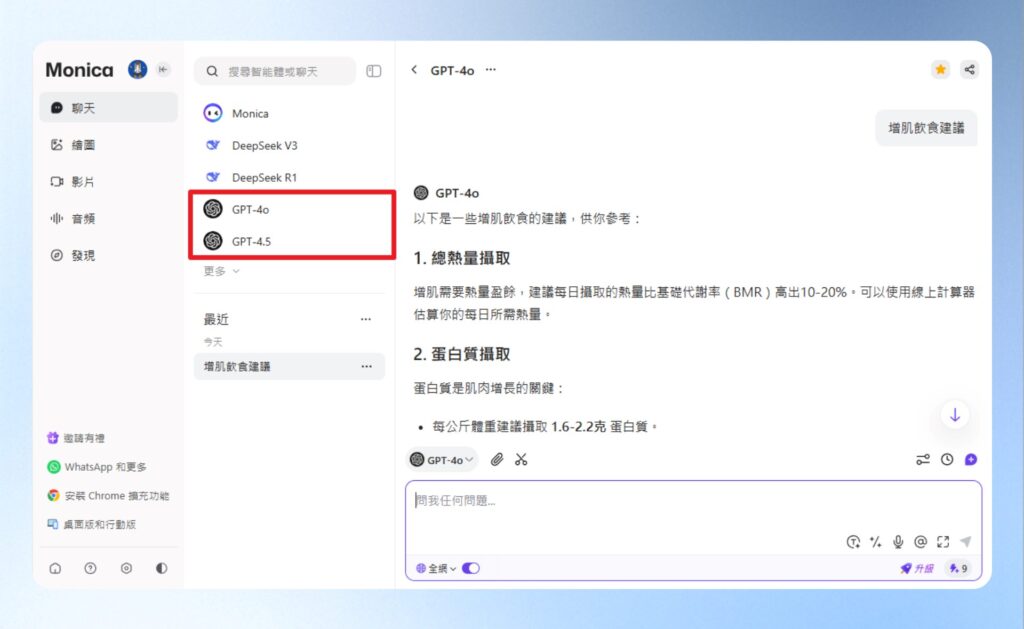Go back with the arrow beside GPT-4o title
Viewport: 1024px width, 629px height.
[414, 70]
